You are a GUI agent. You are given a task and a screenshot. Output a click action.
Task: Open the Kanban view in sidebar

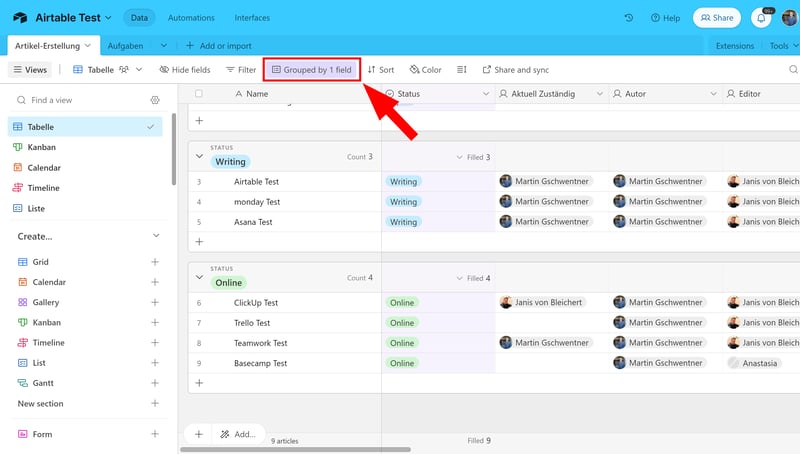point(85,147)
